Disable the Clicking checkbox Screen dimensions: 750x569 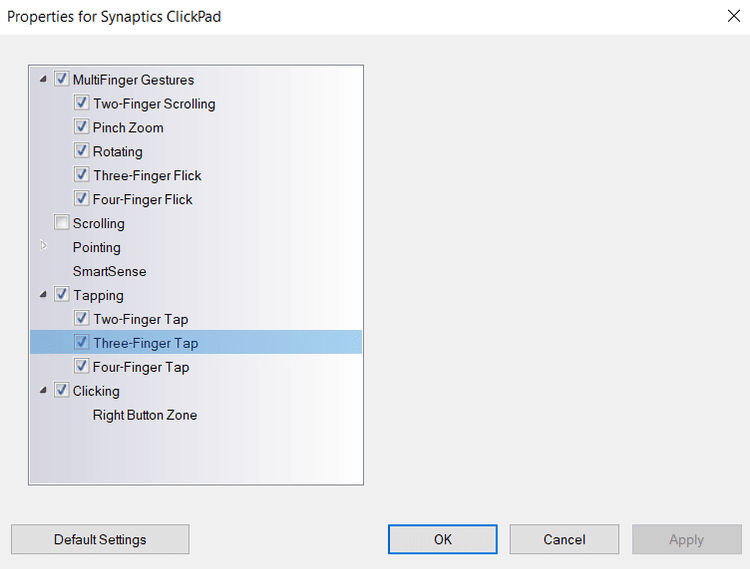coord(61,390)
